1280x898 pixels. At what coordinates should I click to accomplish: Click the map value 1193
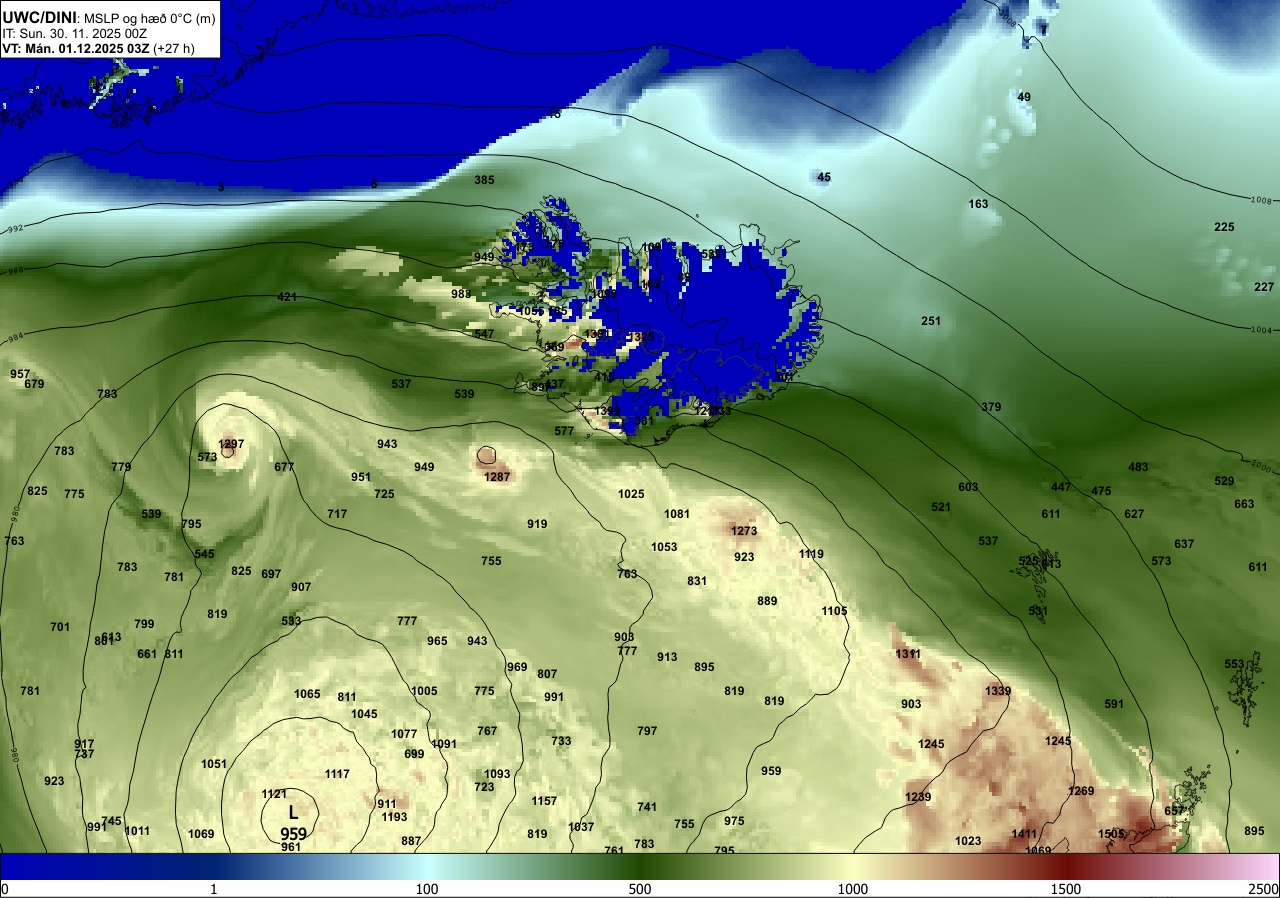(394, 817)
